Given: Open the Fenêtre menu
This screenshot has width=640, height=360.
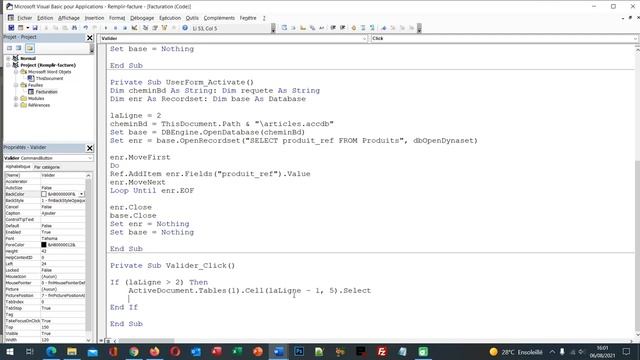Looking at the screenshot, I should point(248,18).
